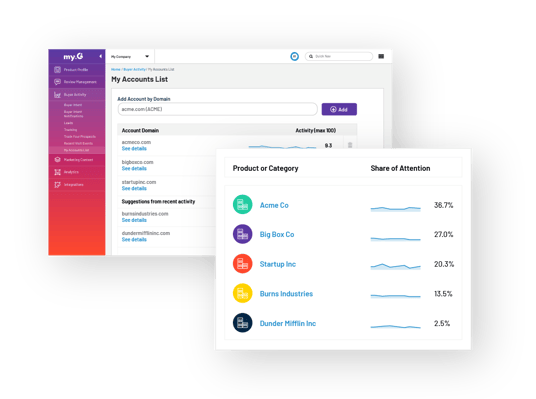
Task: Click the Add Account by Domain input field
Action: (218, 109)
